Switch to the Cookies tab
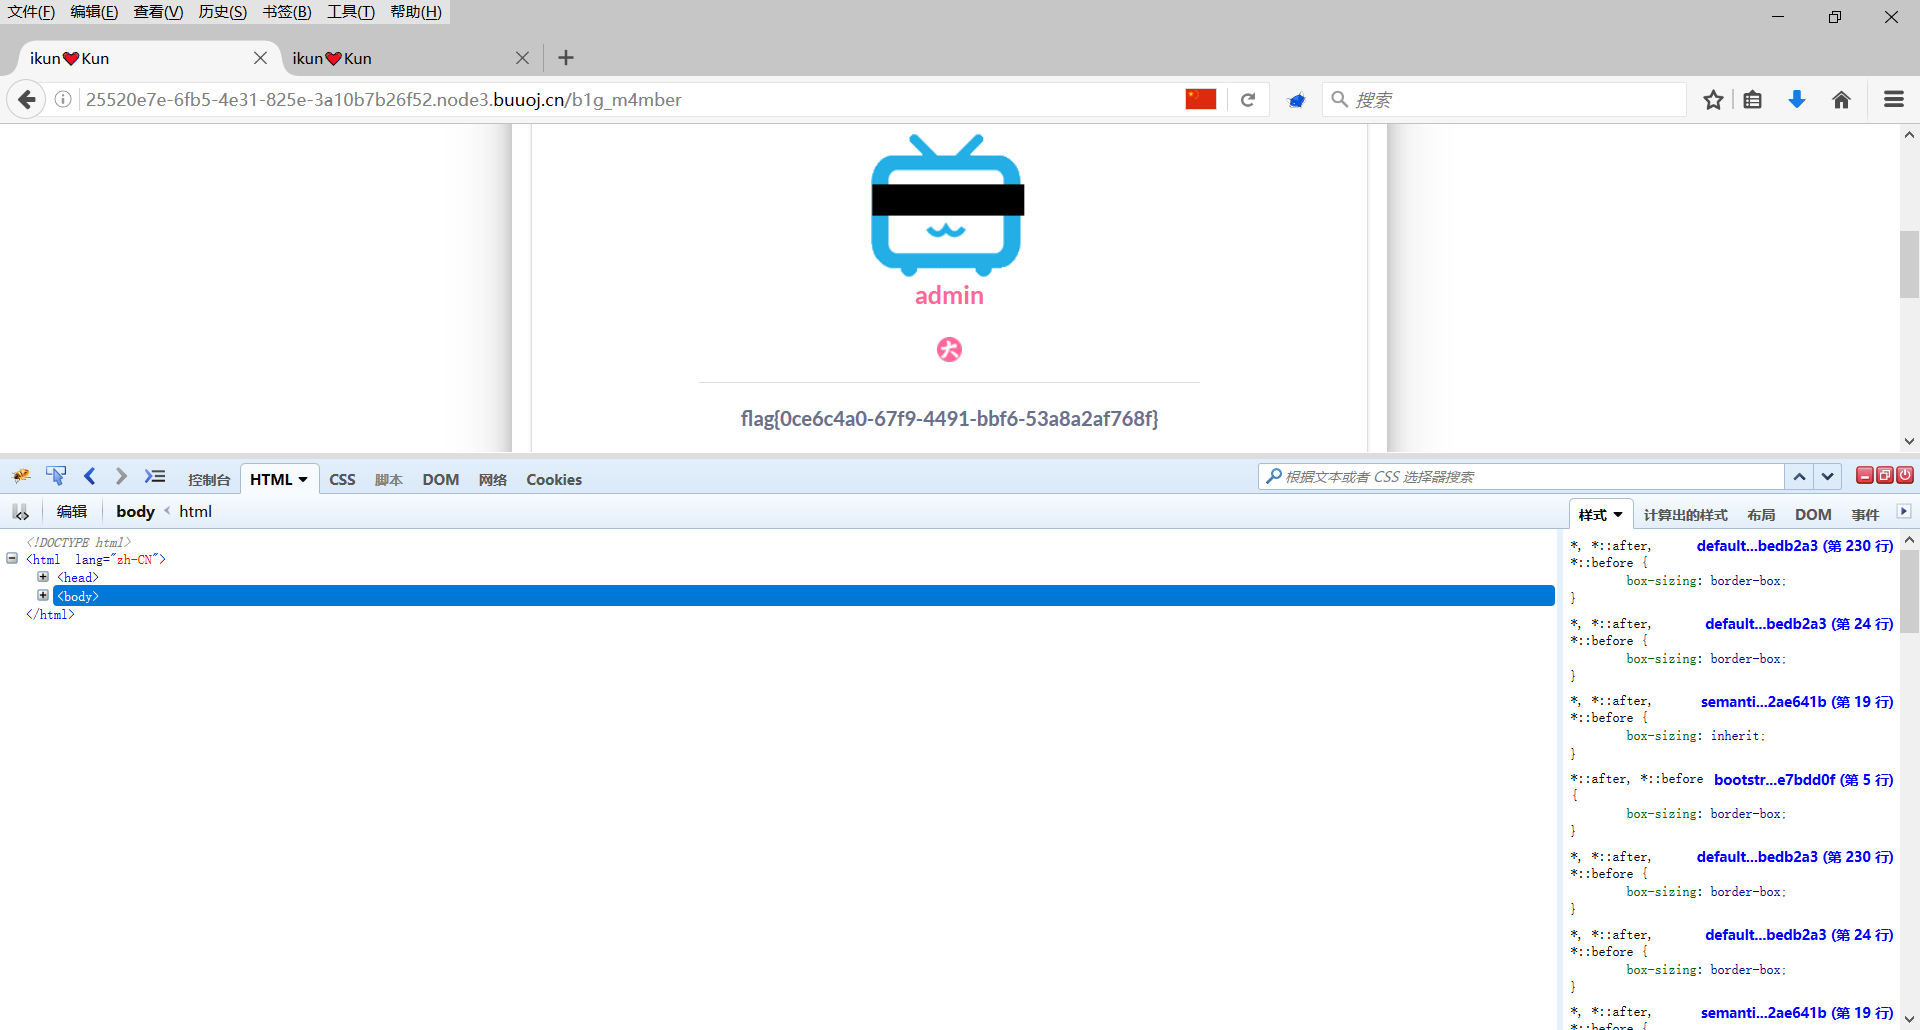The width and height of the screenshot is (1920, 1030). 554,480
